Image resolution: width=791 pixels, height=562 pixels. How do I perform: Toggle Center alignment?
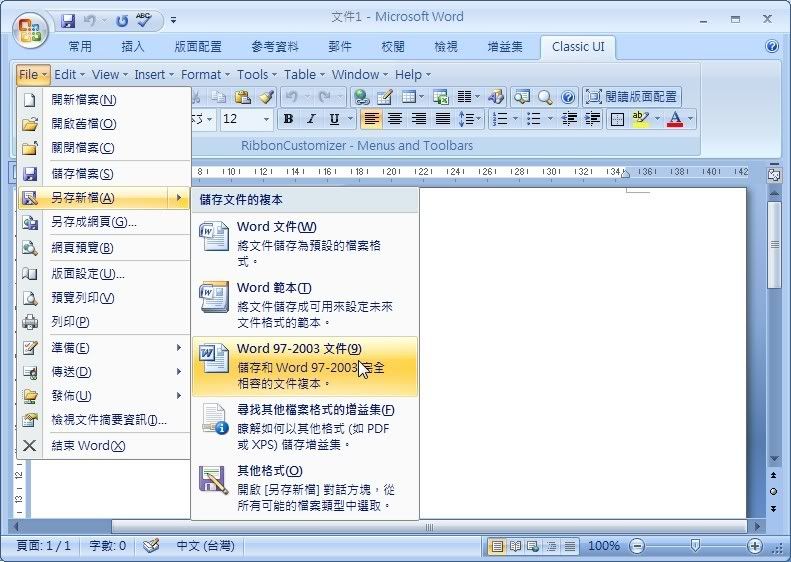point(395,119)
